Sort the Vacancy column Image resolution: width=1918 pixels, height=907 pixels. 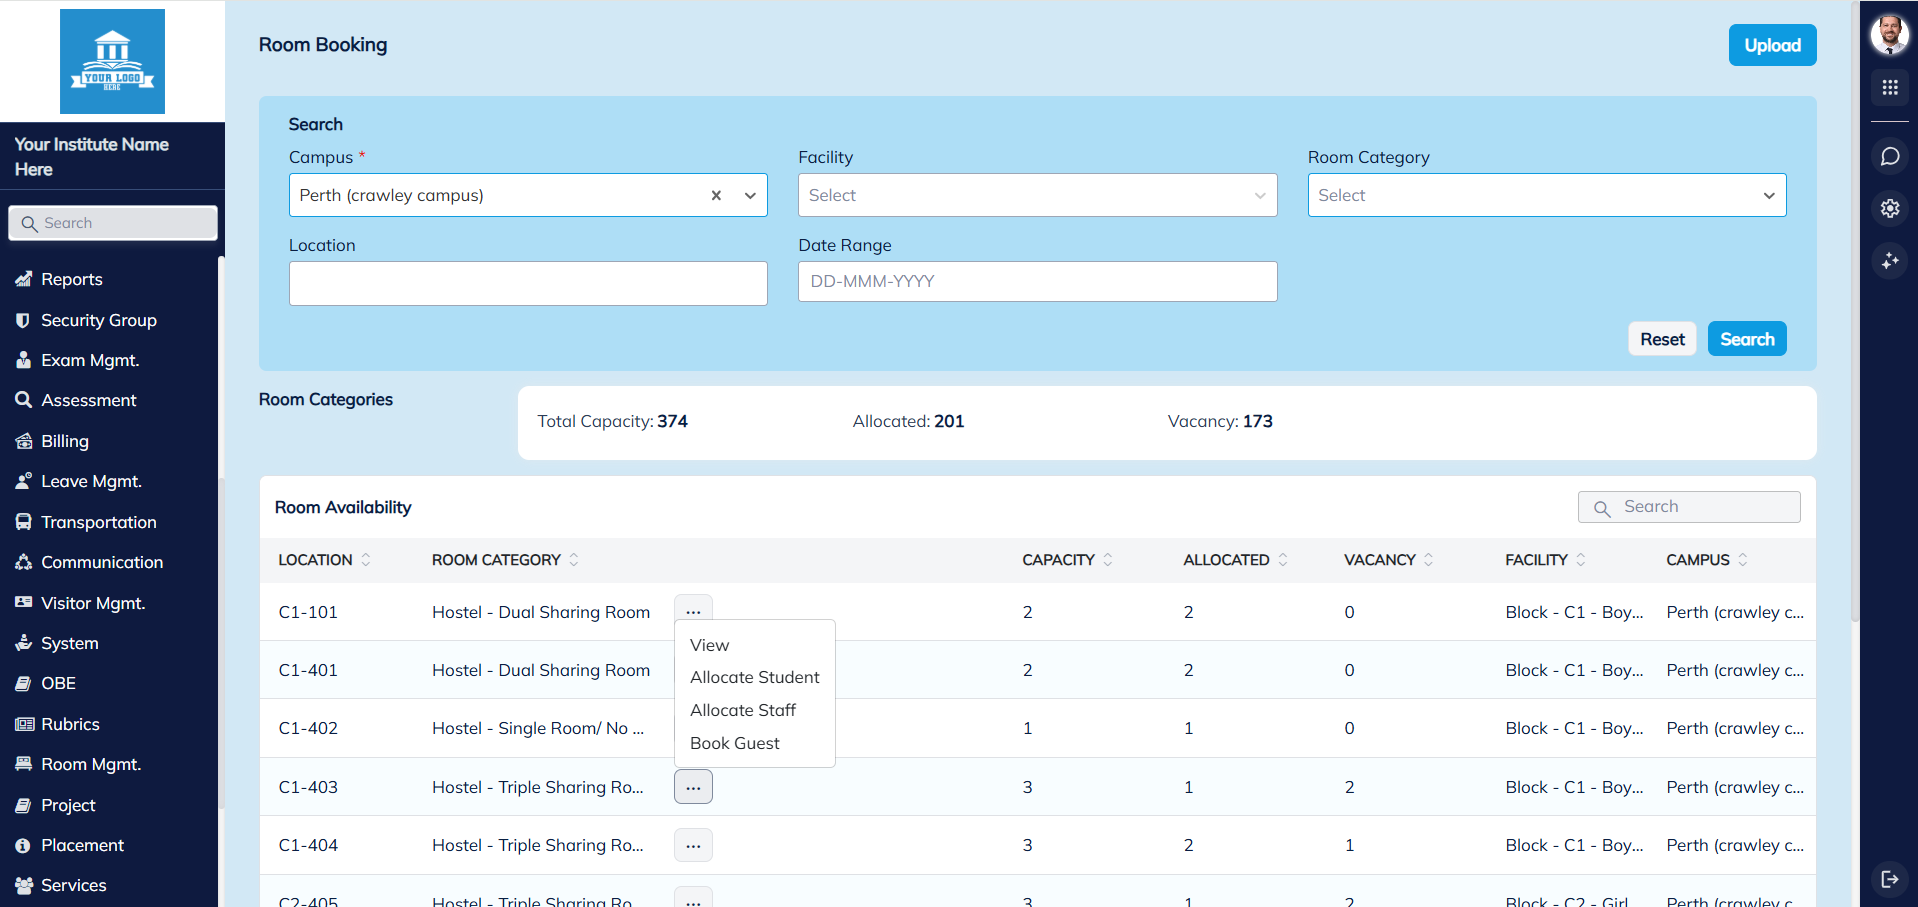pyautogui.click(x=1430, y=560)
